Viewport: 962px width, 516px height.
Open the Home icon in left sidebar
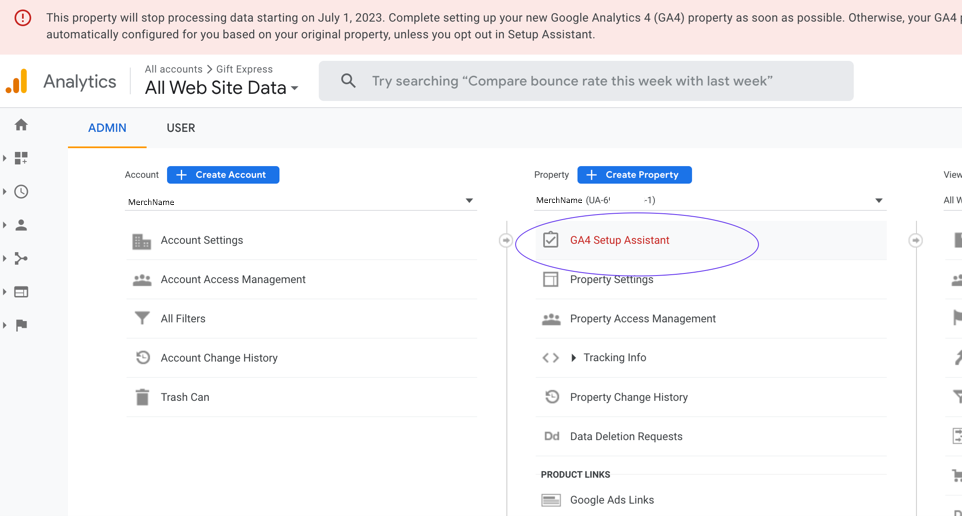[x=21, y=125]
